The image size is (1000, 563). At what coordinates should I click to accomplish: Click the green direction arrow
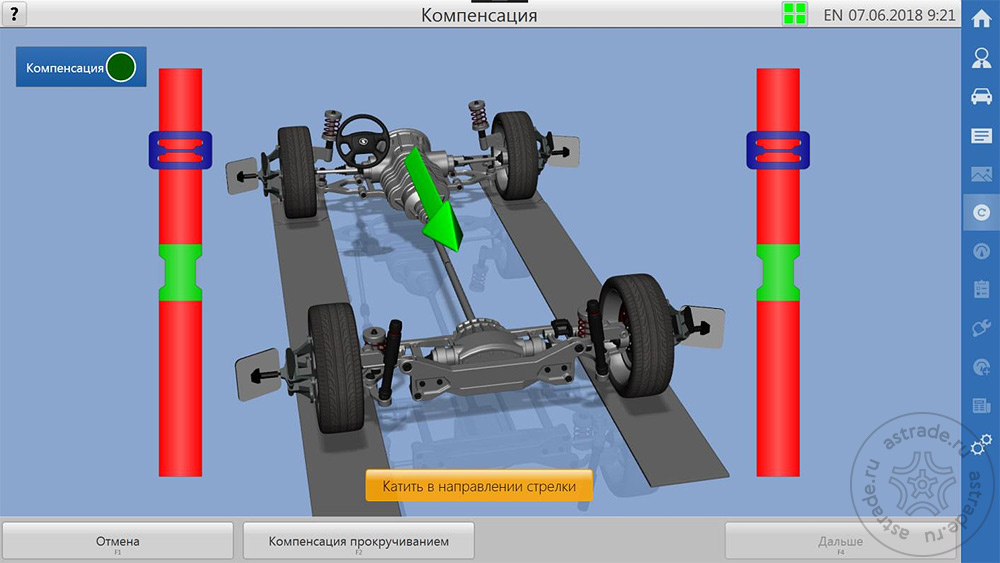point(434,201)
